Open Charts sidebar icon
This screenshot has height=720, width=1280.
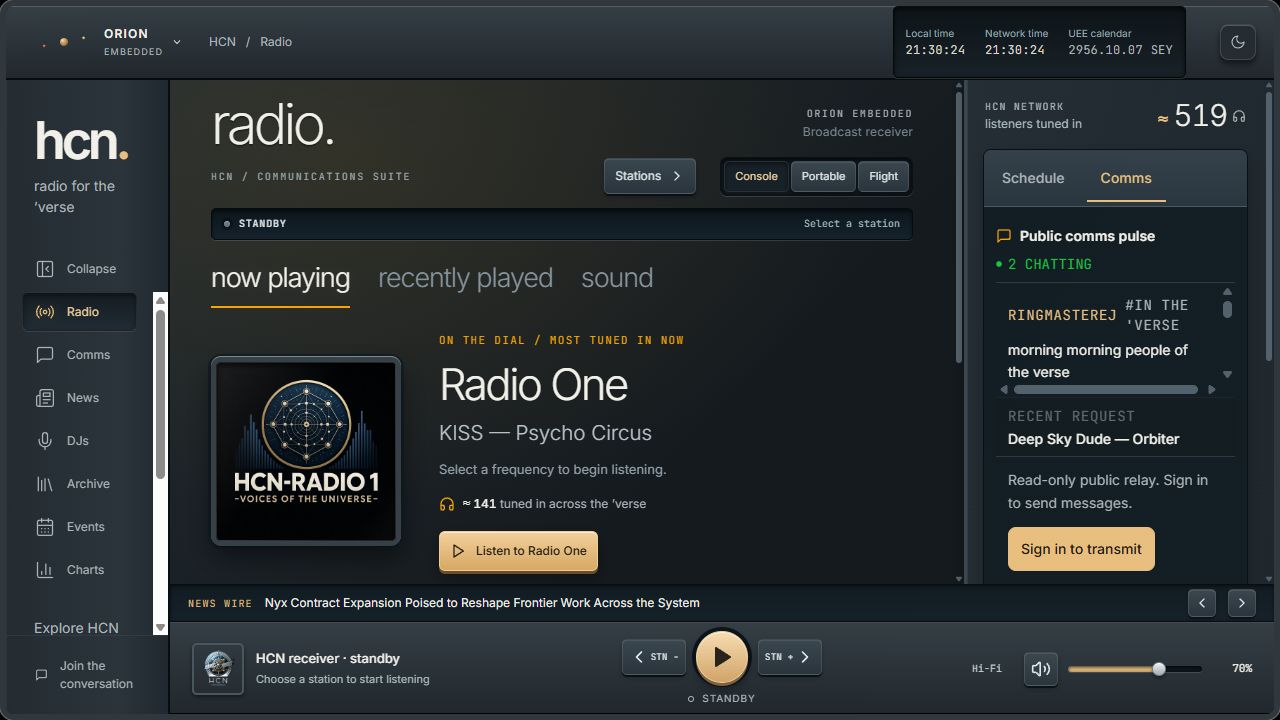coord(45,570)
